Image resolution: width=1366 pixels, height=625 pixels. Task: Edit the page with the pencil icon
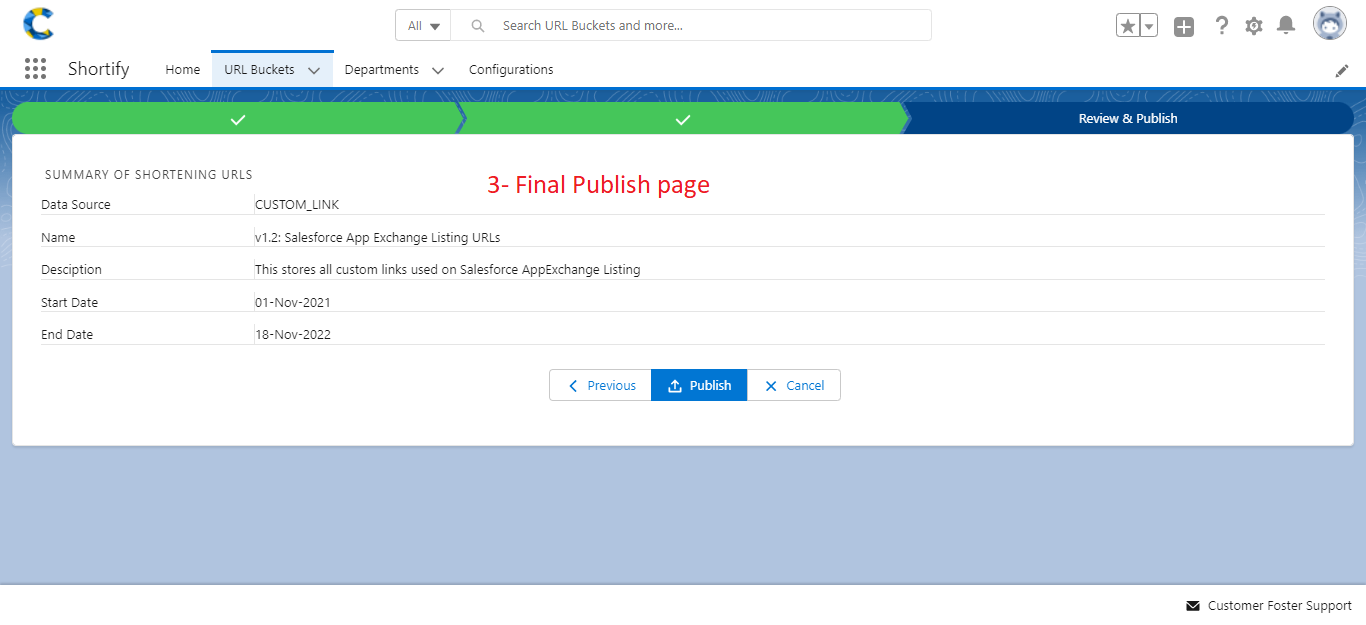[x=1342, y=70]
